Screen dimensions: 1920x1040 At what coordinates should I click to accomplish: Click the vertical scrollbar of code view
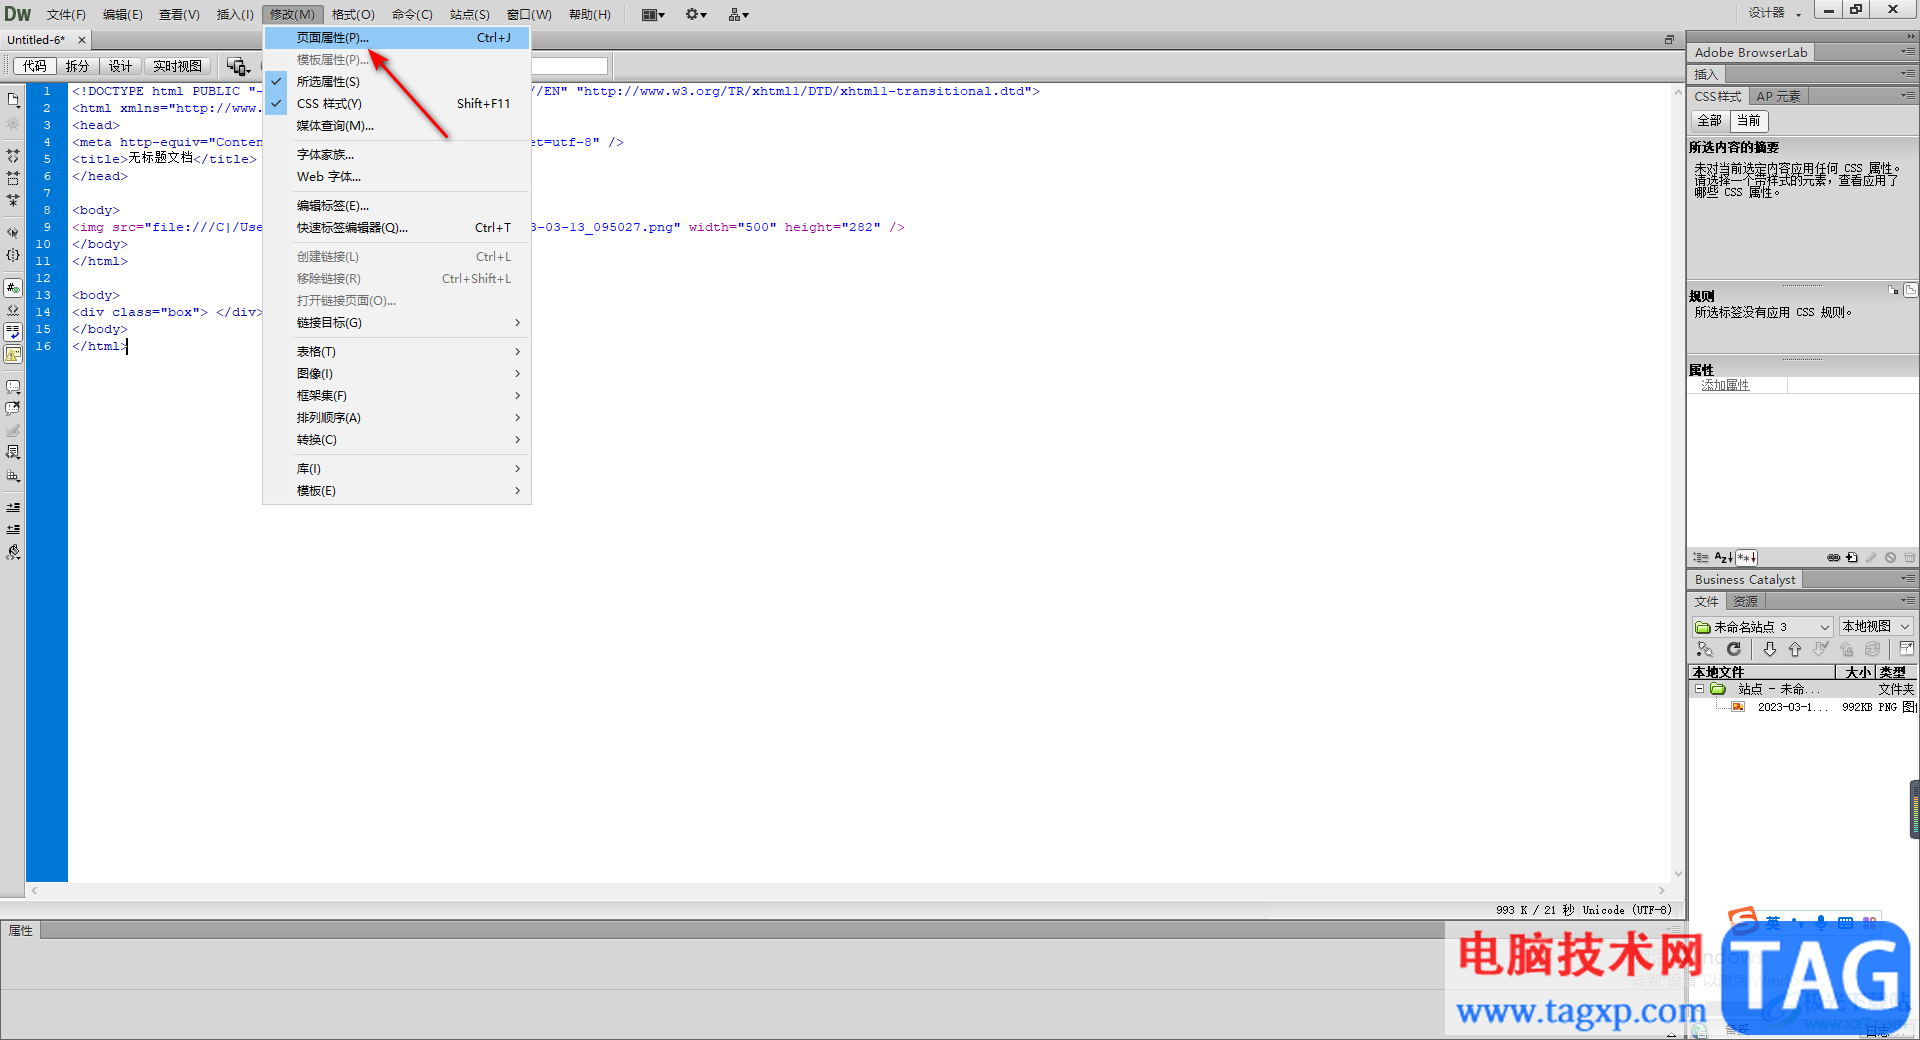click(x=1678, y=482)
